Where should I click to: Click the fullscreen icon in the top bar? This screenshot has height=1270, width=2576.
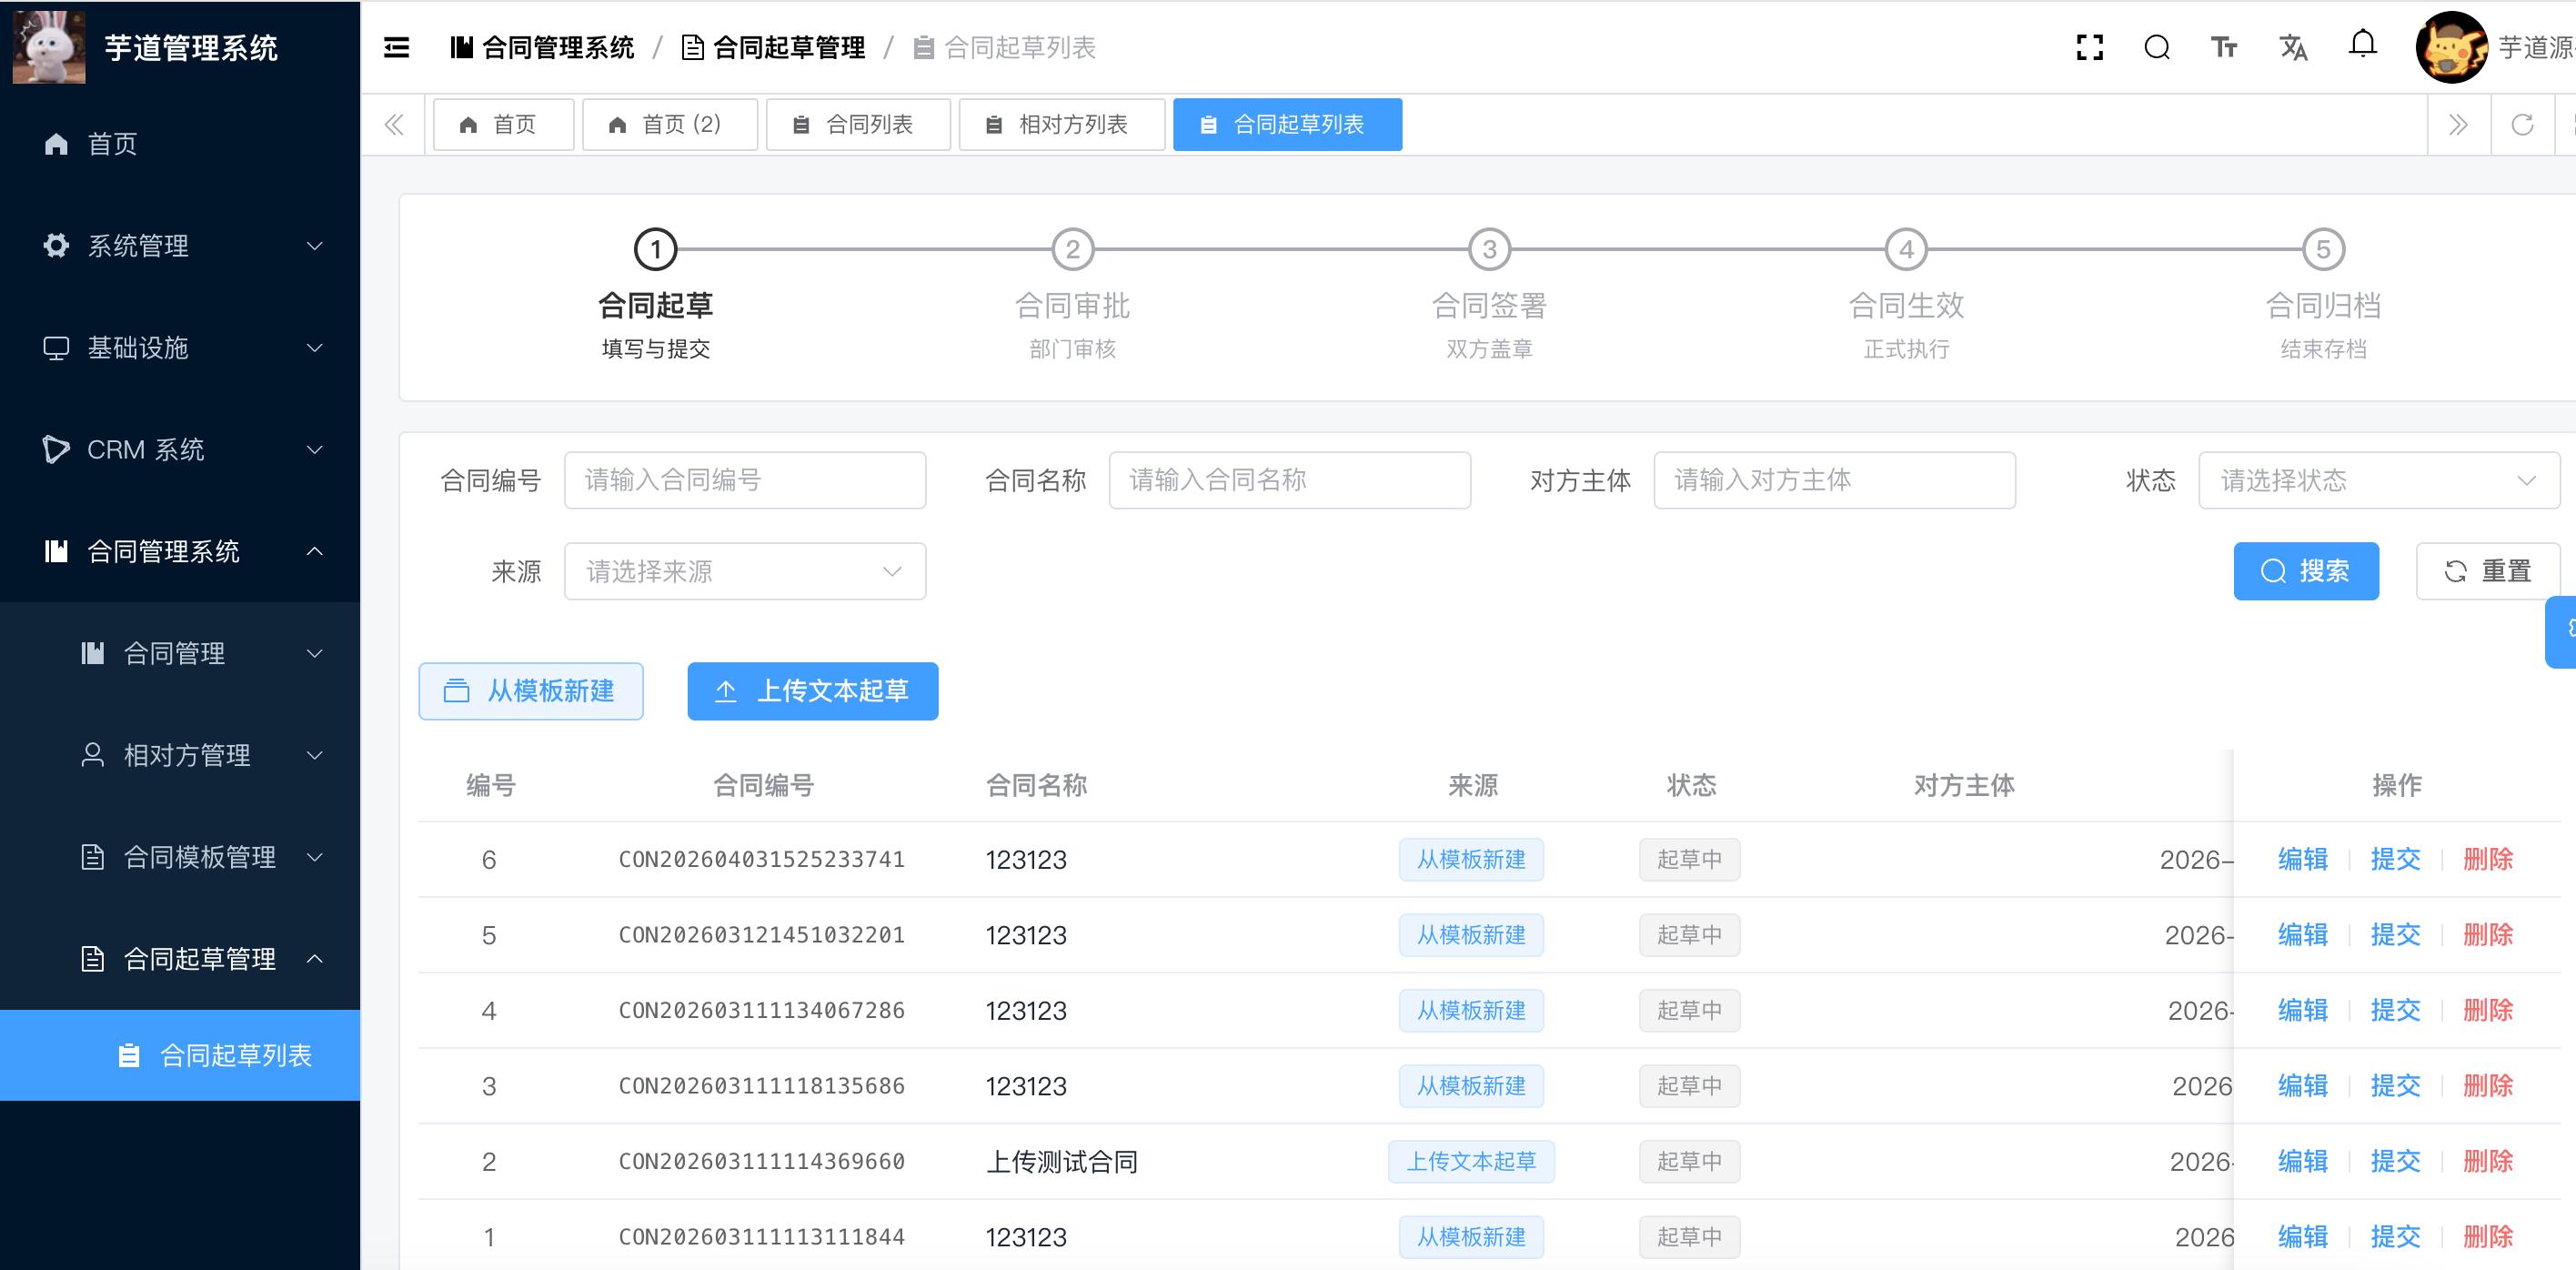click(x=2089, y=47)
